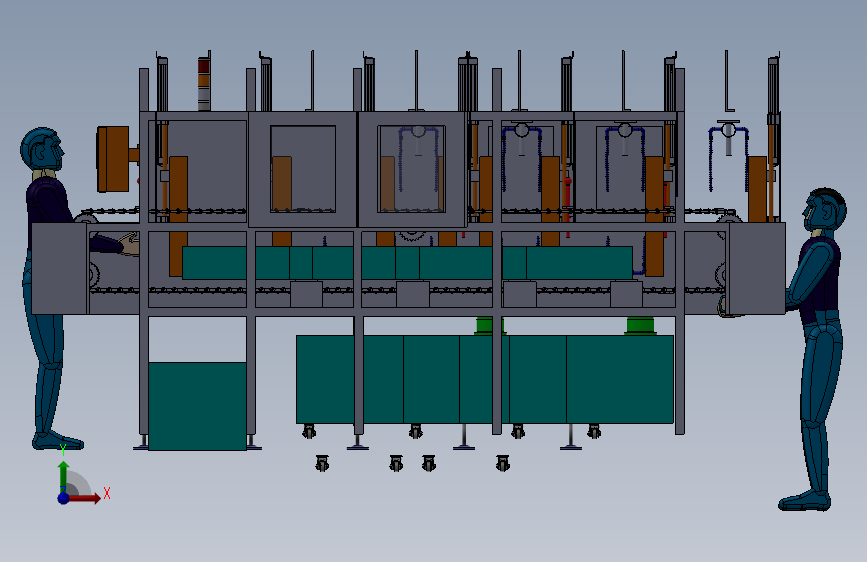Screen dimensions: 867x562
Task: Select the gray end cover held by left mannequin
Action: pos(60,269)
